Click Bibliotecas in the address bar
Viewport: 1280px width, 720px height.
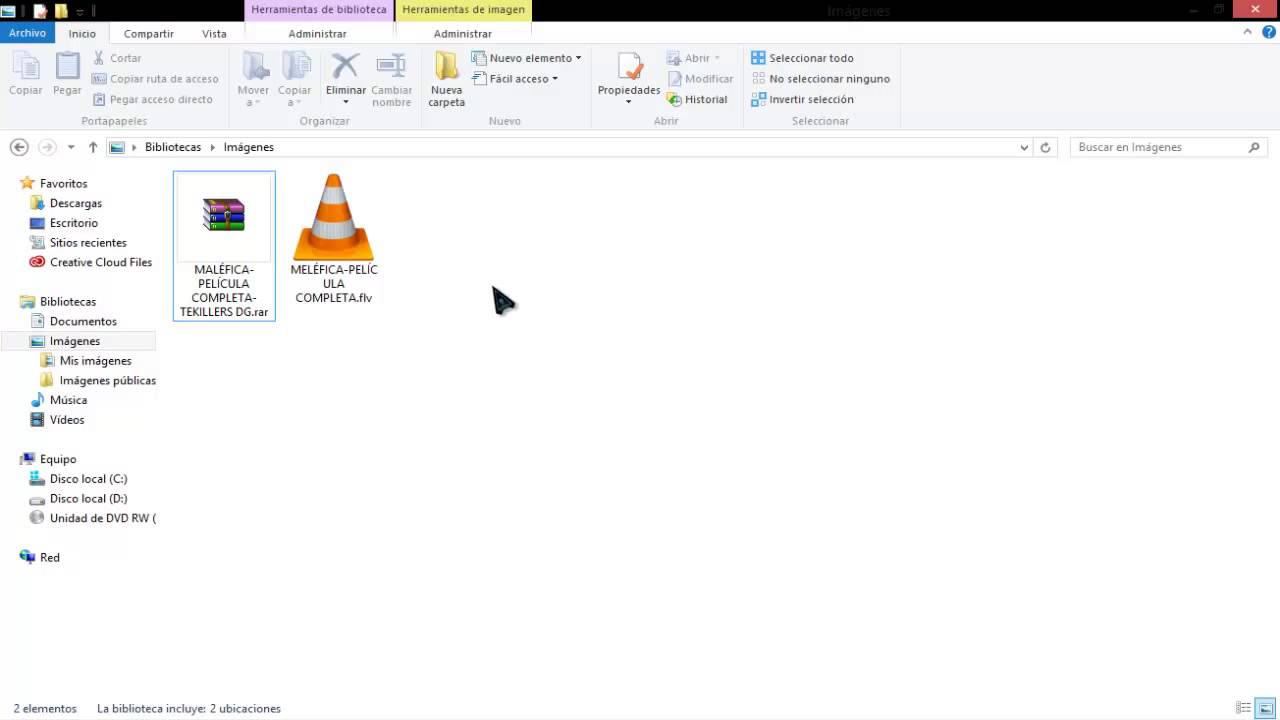[173, 147]
